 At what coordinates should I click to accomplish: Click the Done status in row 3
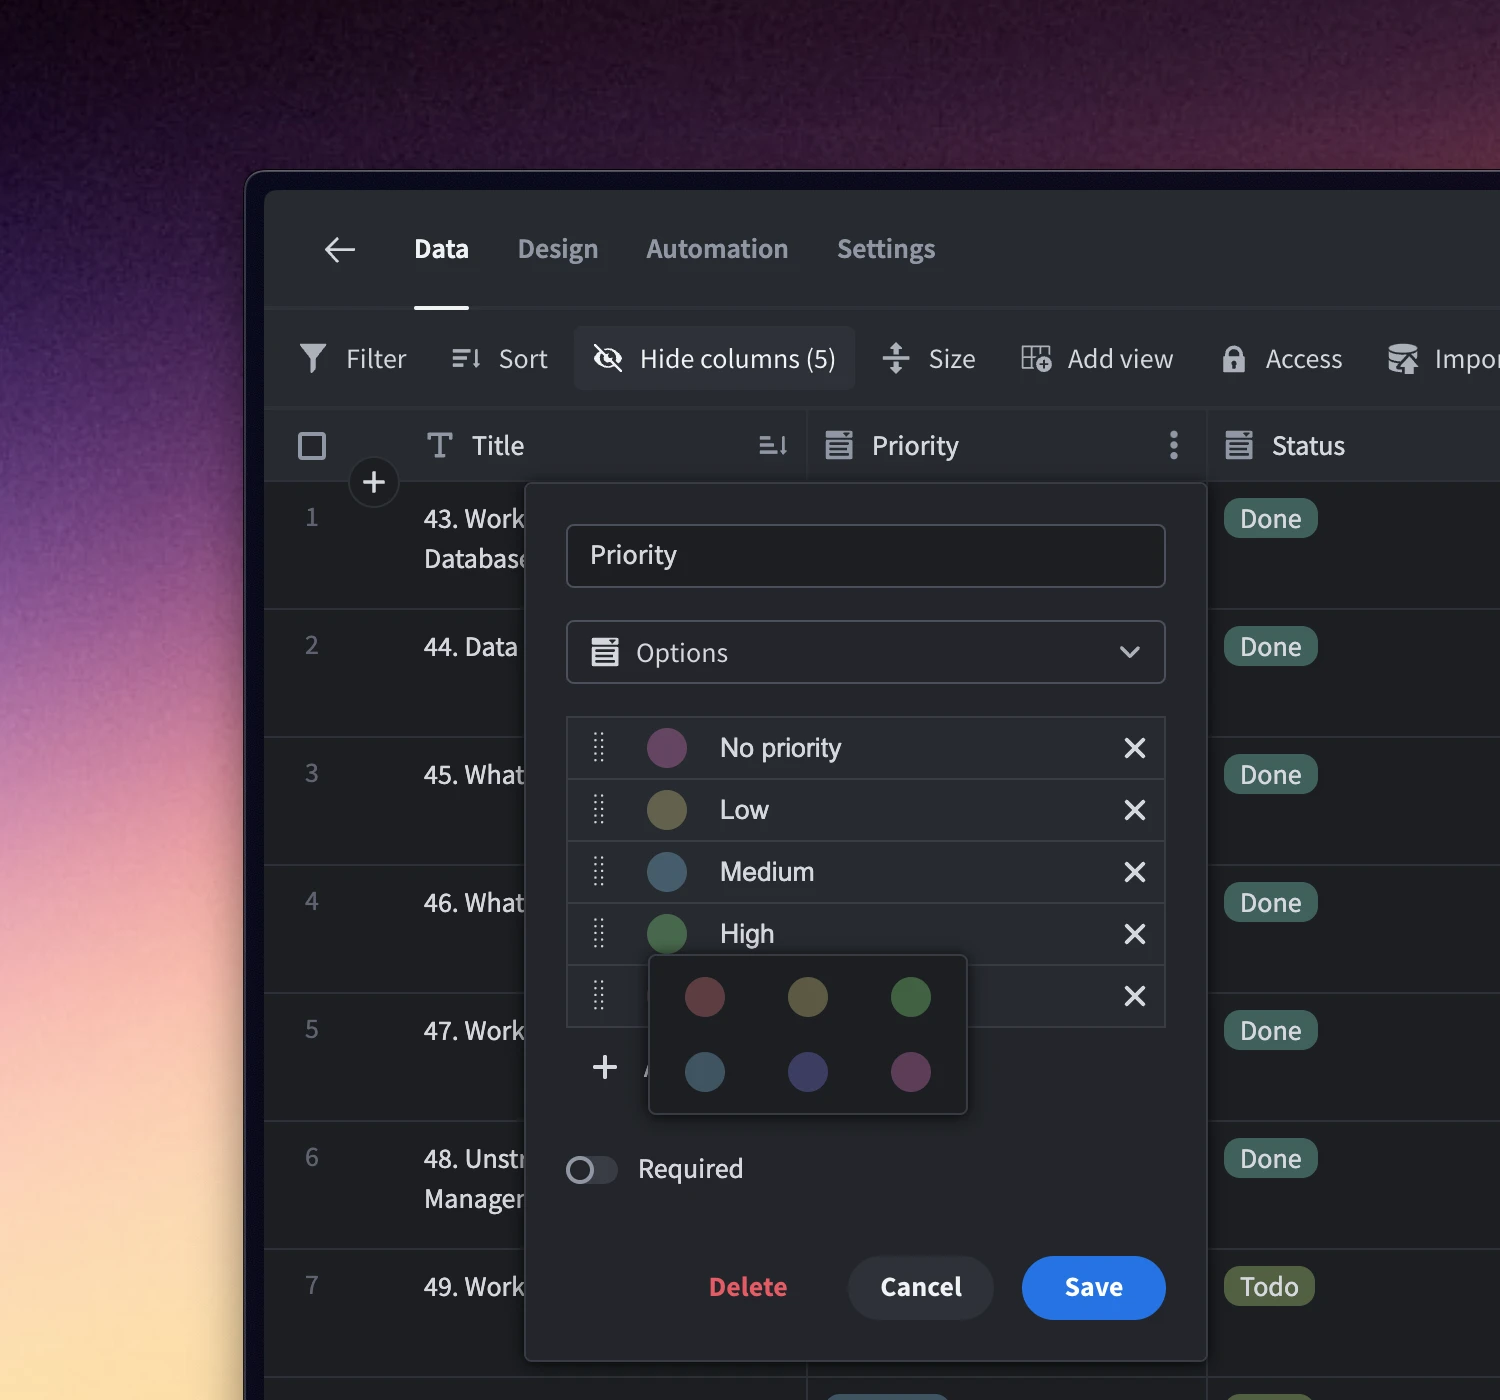pyautogui.click(x=1271, y=774)
